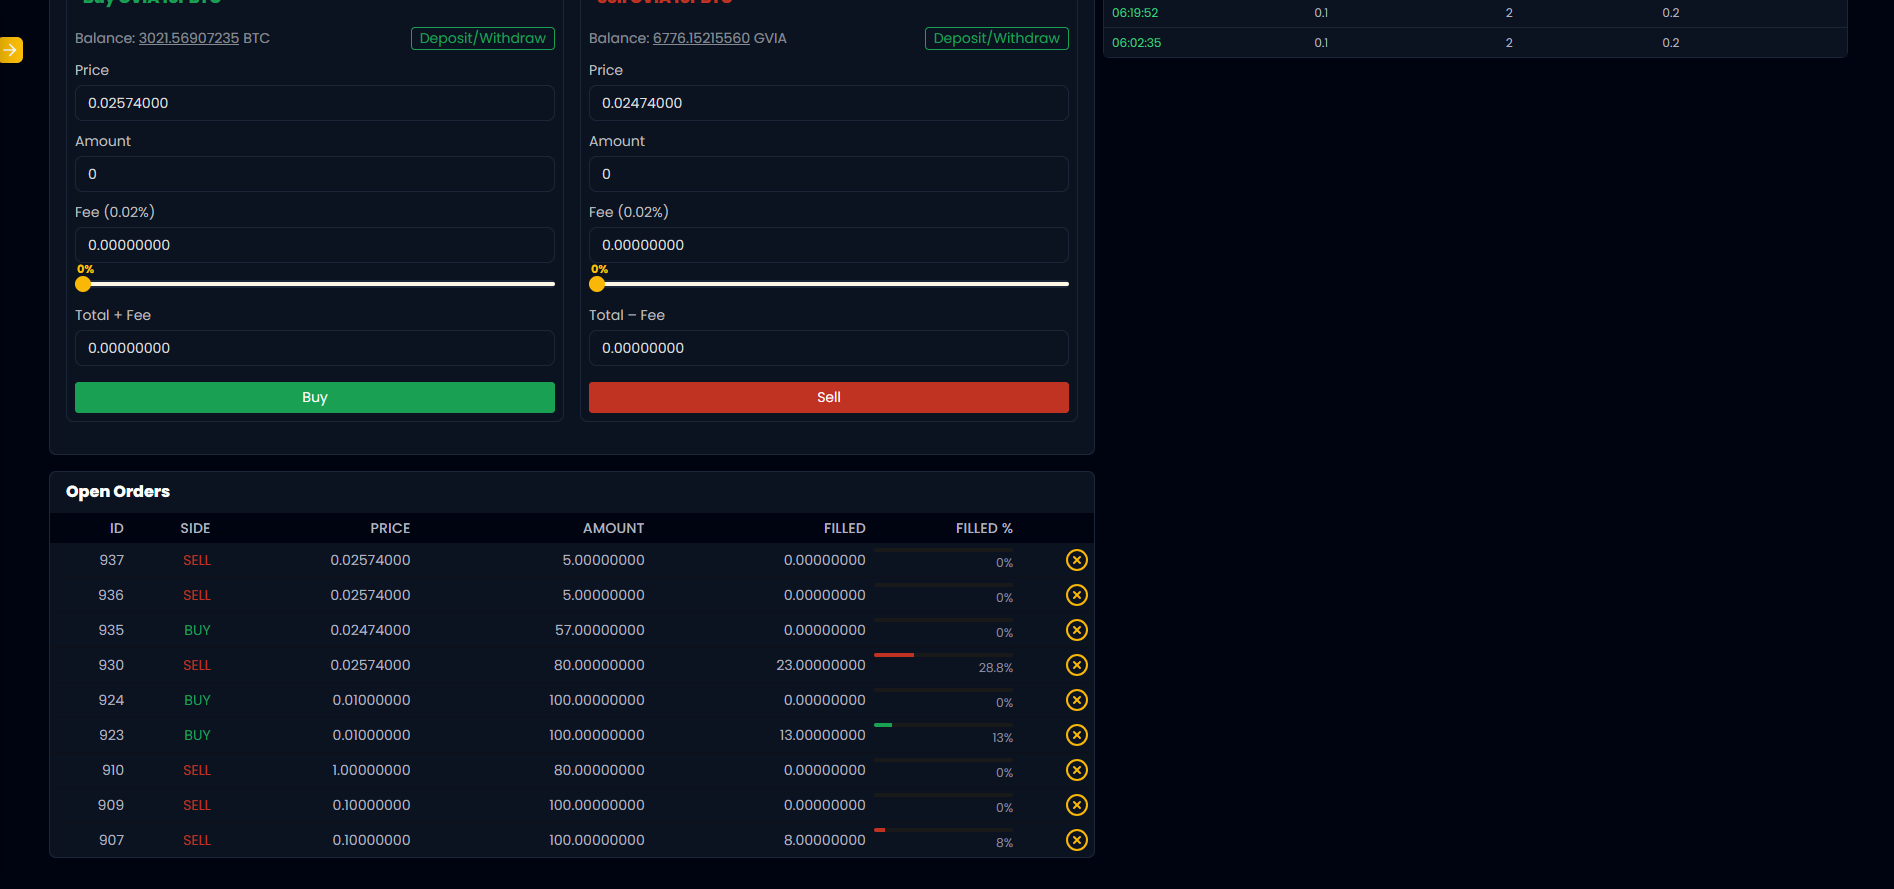The width and height of the screenshot is (1894, 889).
Task: Cancel open order 924
Action: click(1076, 700)
